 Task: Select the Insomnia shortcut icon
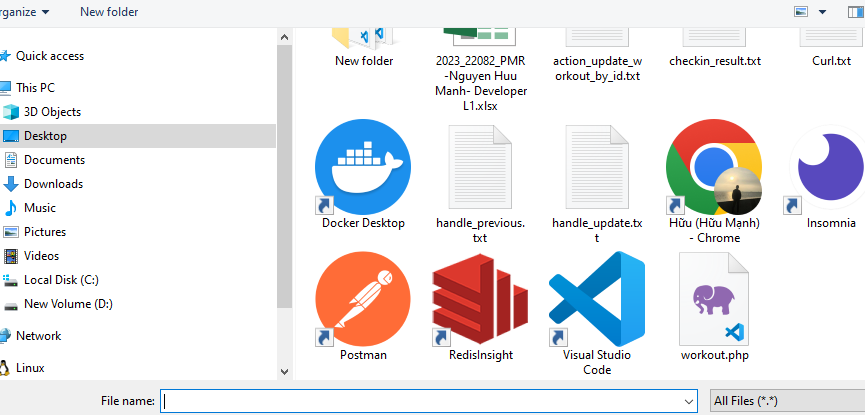[x=826, y=167]
